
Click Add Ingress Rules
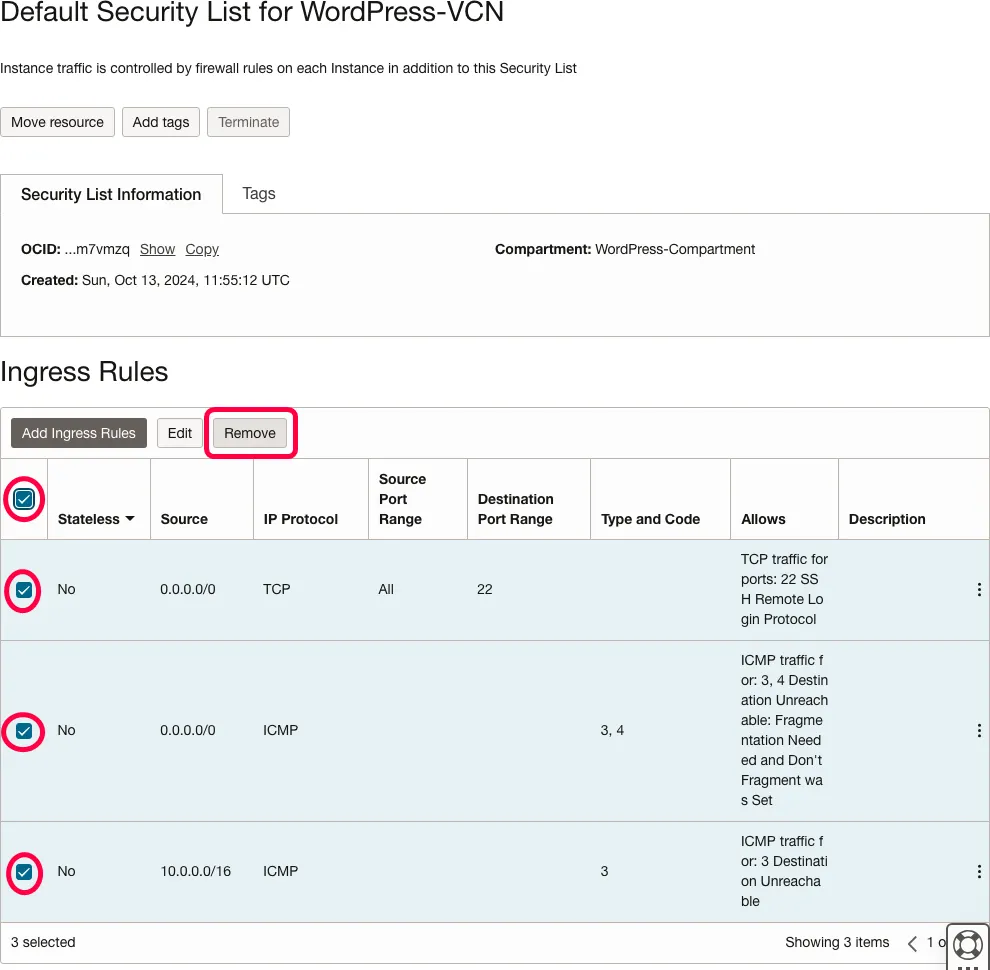coord(79,433)
